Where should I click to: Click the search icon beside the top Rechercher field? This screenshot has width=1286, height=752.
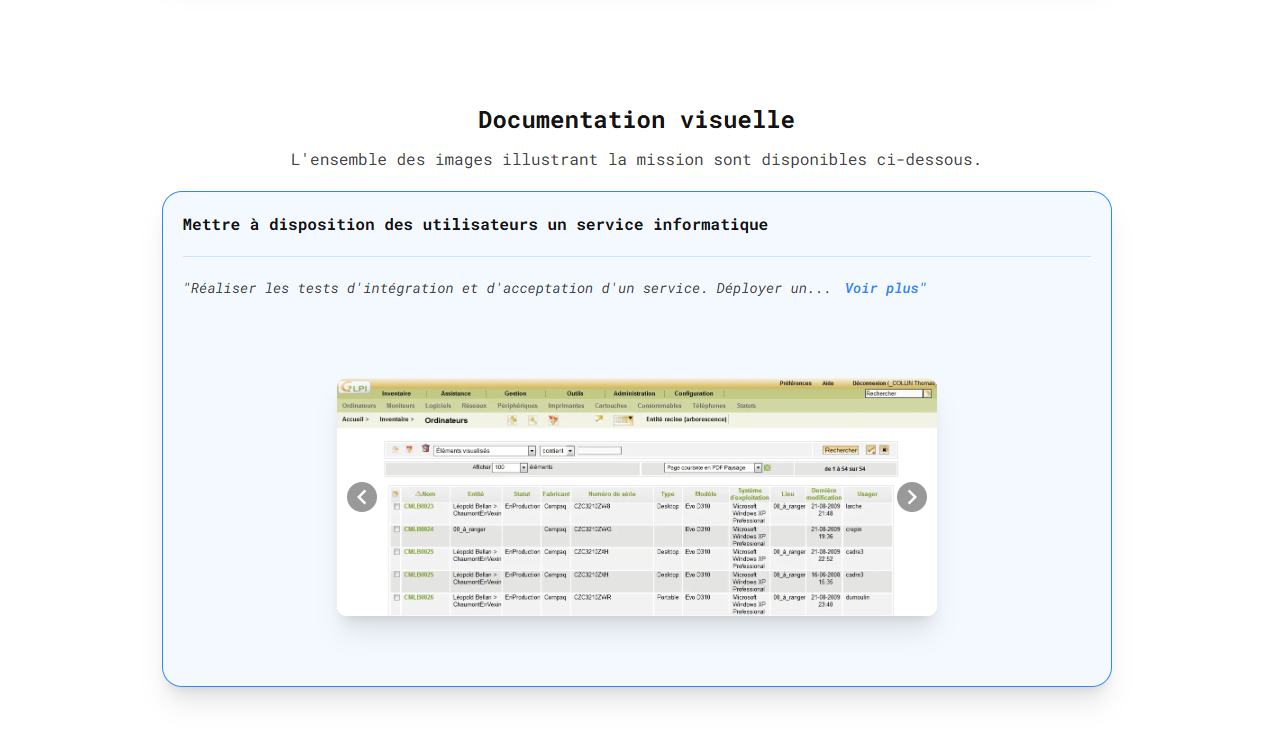[928, 394]
